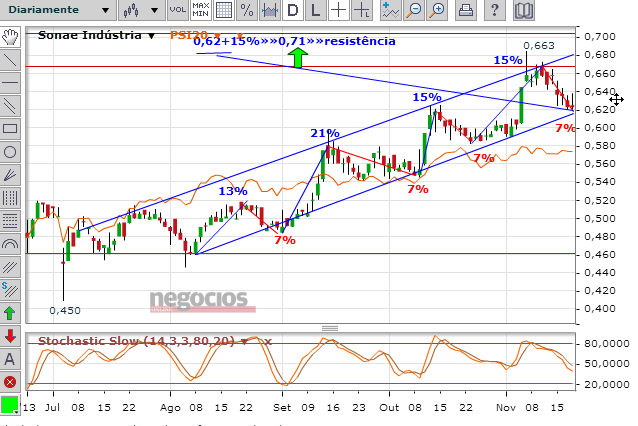This screenshot has width=638, height=426.
Task: Toggle the L toolbar button
Action: click(x=315, y=10)
